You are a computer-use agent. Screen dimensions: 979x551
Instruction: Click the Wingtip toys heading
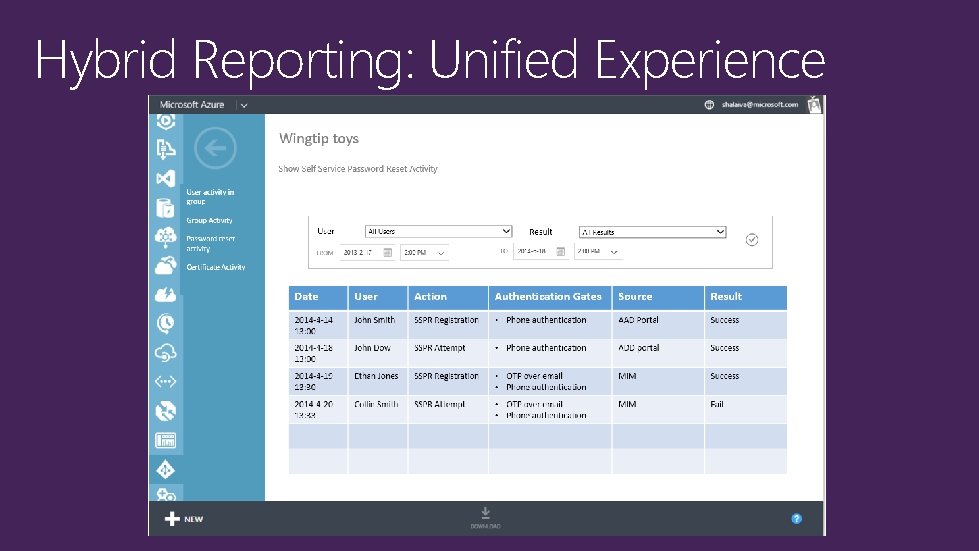[x=319, y=139]
